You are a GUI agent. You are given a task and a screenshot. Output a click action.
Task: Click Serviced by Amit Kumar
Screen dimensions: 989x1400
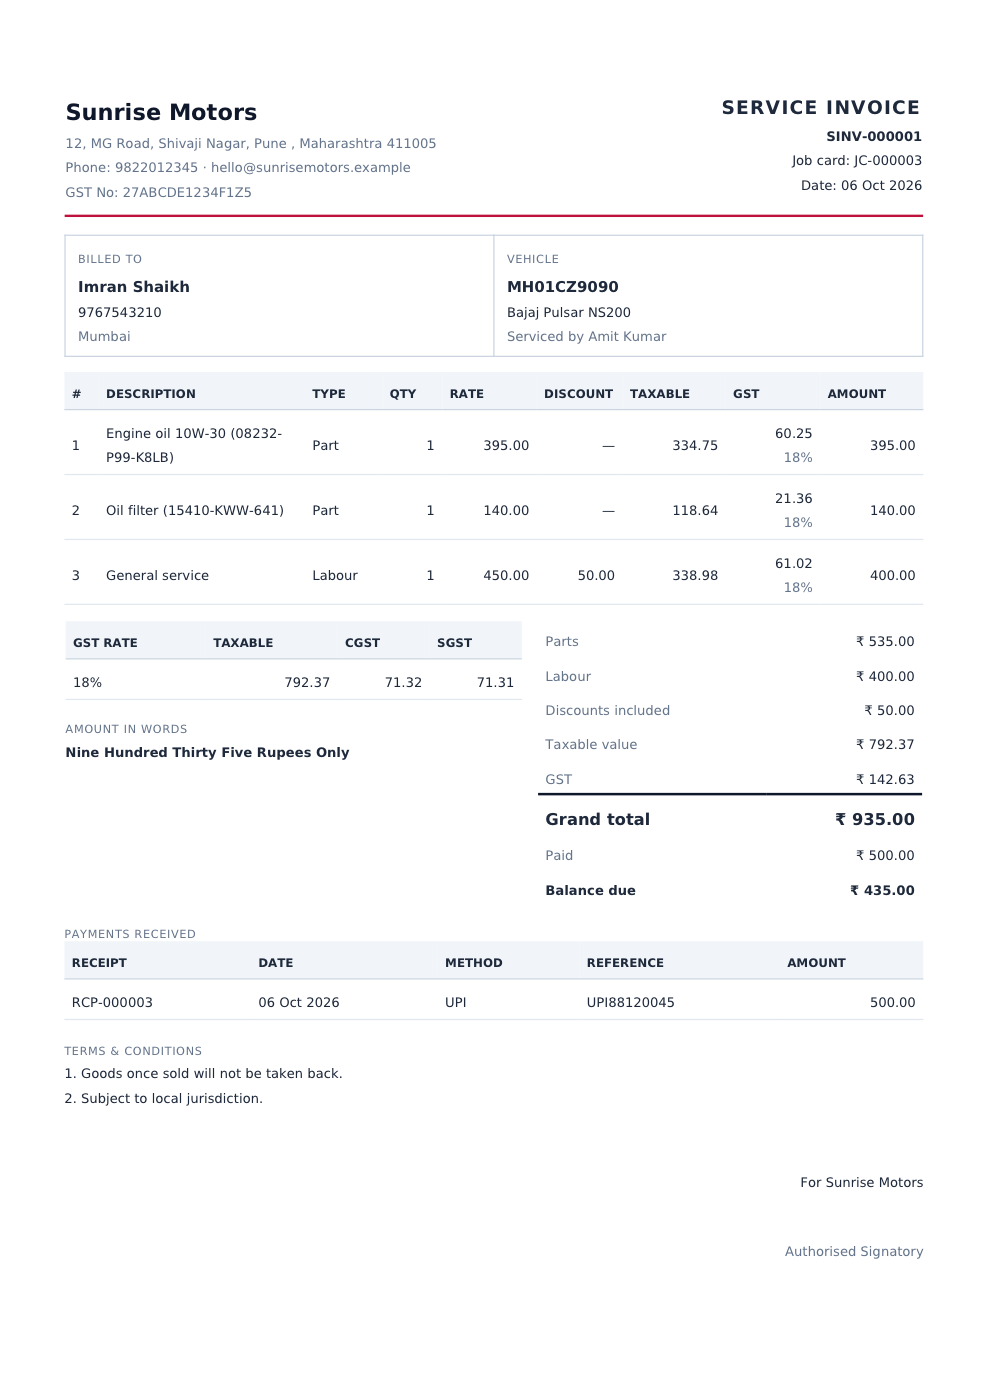click(x=587, y=336)
